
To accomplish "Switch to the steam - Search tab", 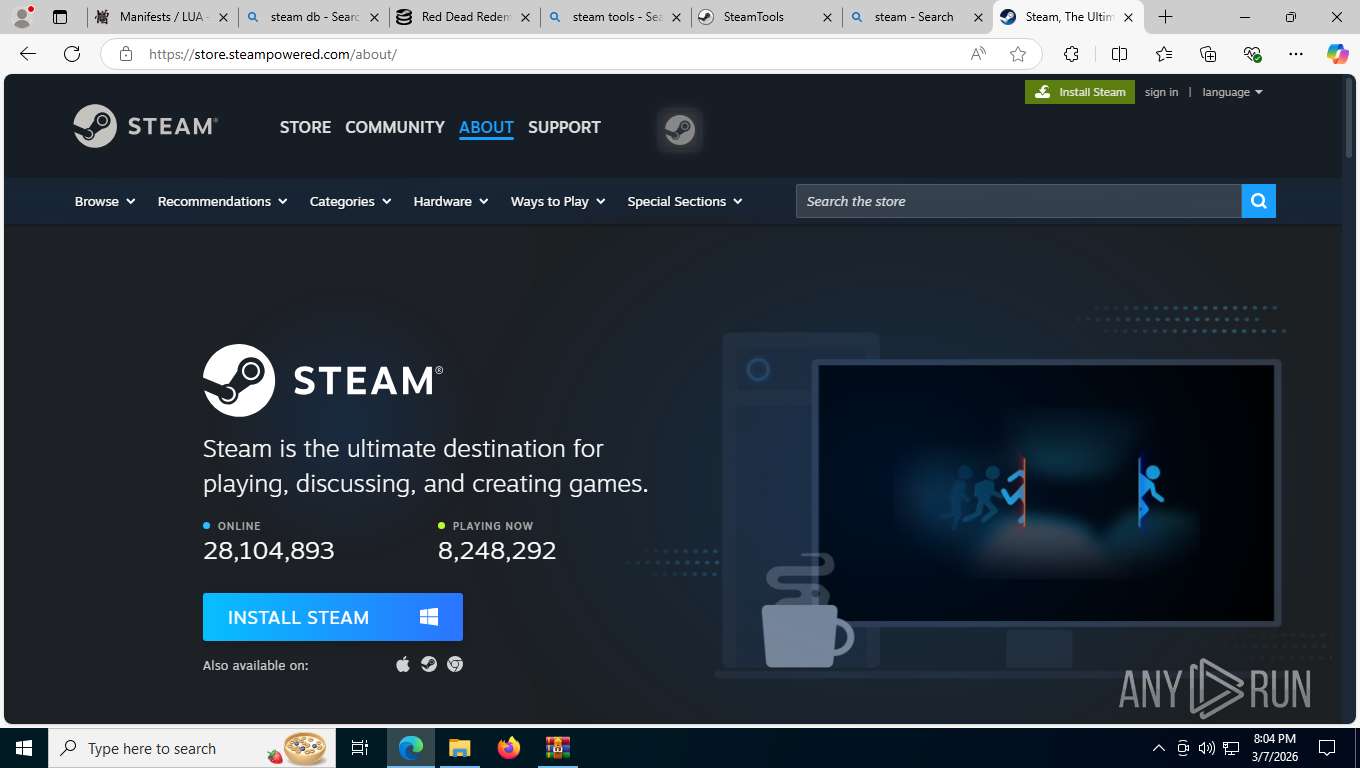I will (x=918, y=17).
